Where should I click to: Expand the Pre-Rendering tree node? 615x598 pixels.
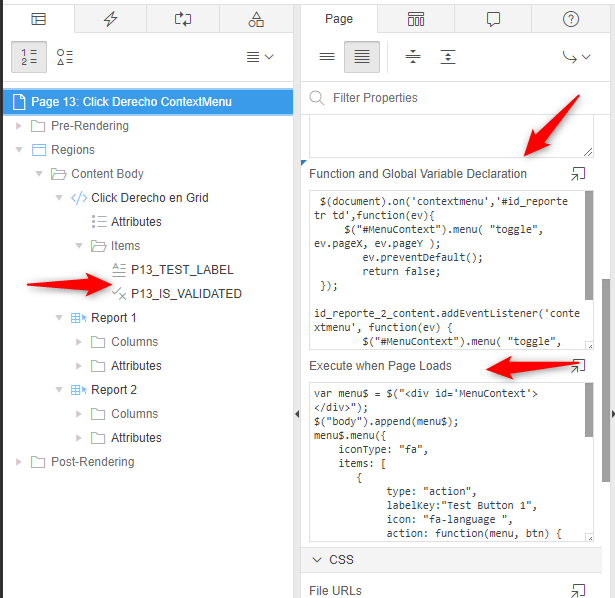pos(18,126)
